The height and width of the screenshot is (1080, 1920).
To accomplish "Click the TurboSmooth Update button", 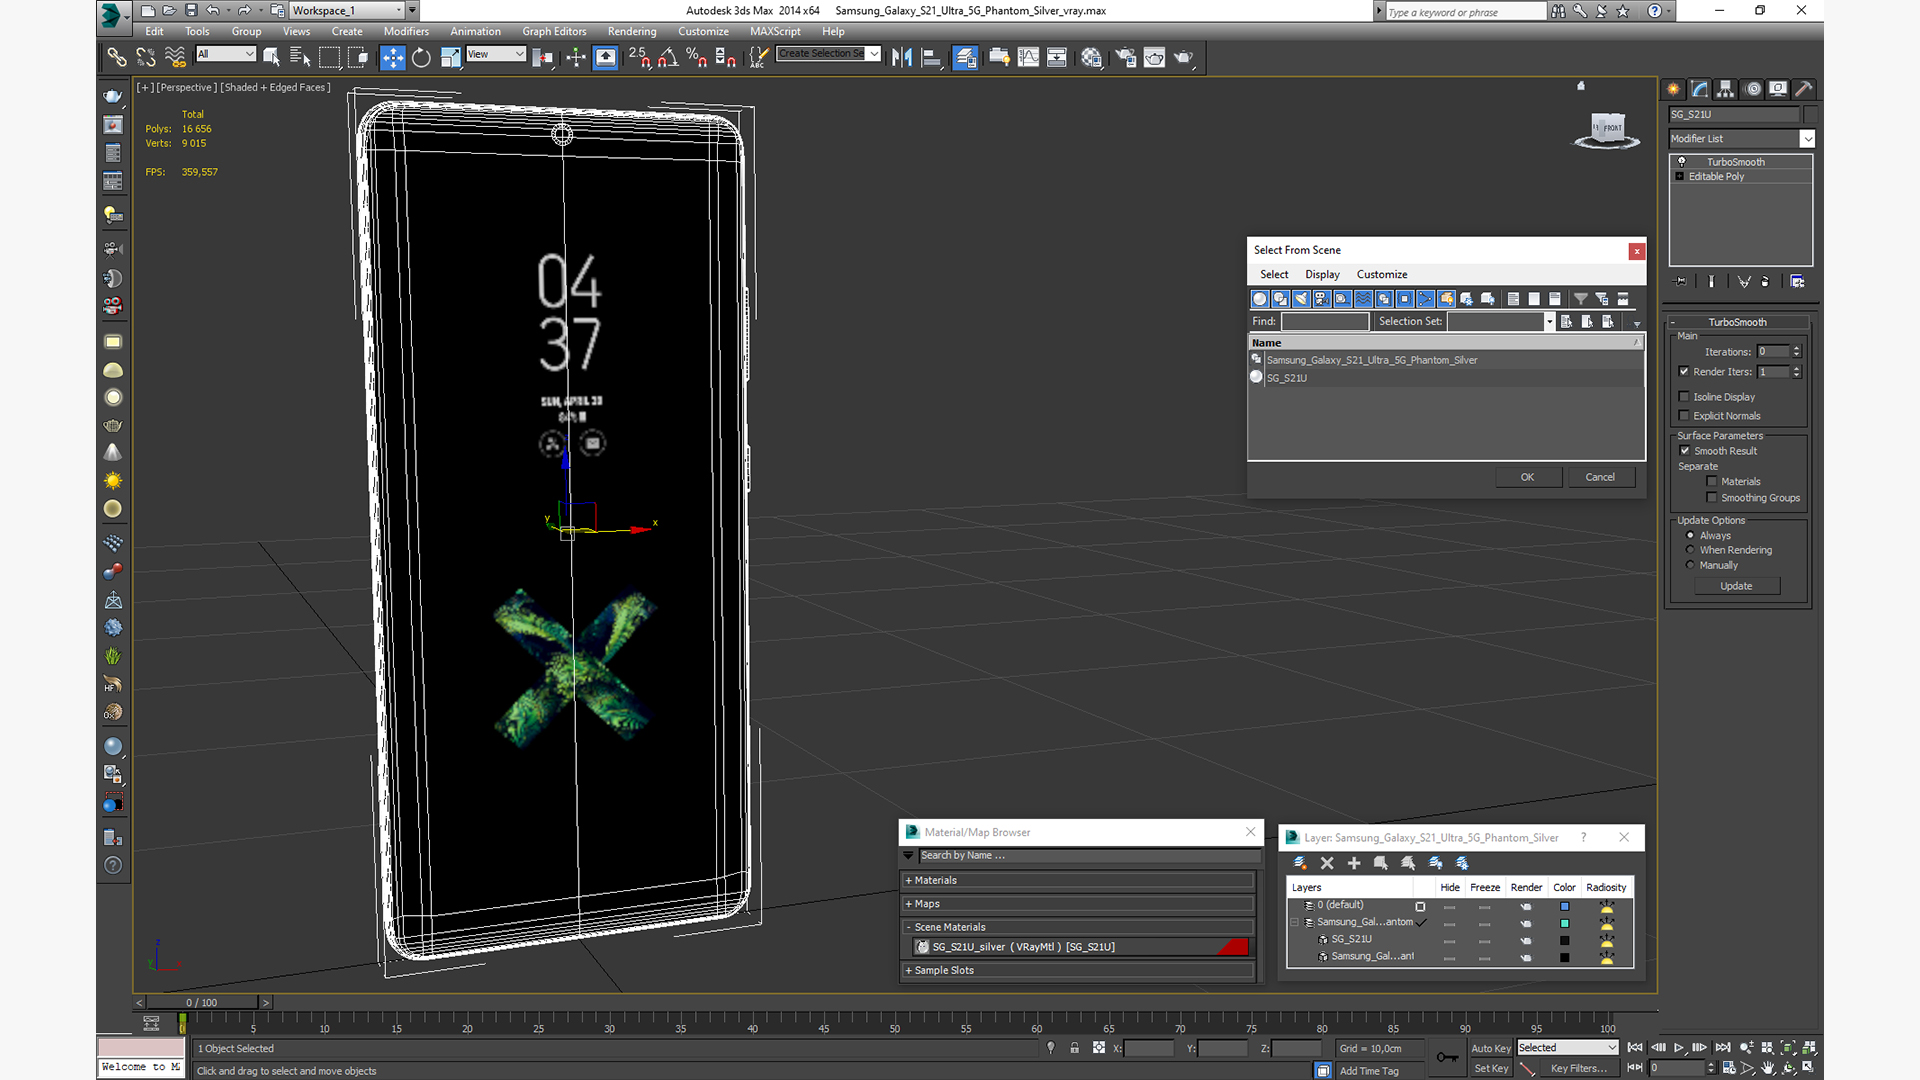I will pos(1736,586).
